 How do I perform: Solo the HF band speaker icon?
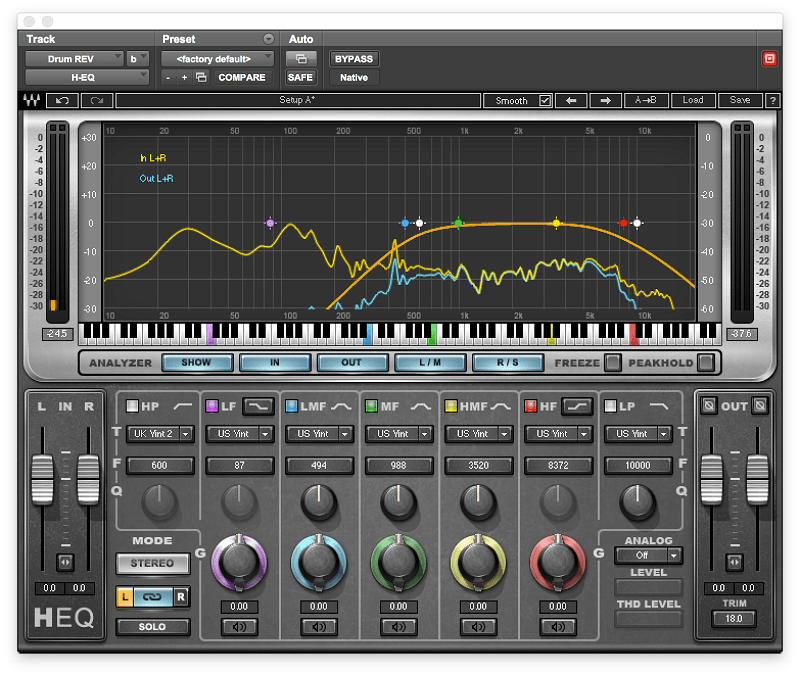(x=558, y=627)
